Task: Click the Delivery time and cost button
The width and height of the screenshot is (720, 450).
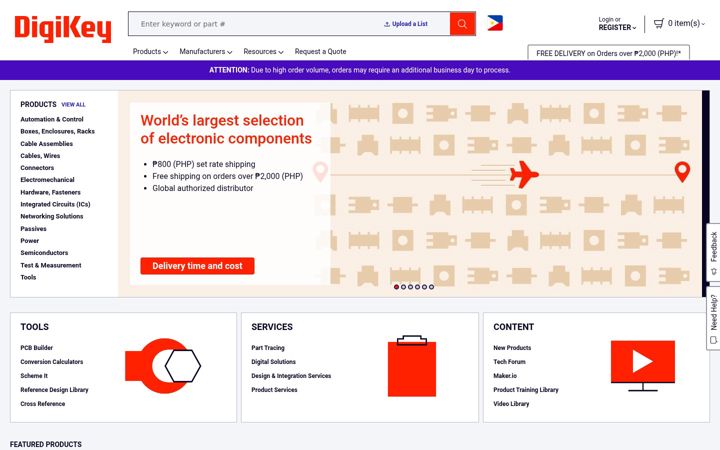Action: pos(197,266)
